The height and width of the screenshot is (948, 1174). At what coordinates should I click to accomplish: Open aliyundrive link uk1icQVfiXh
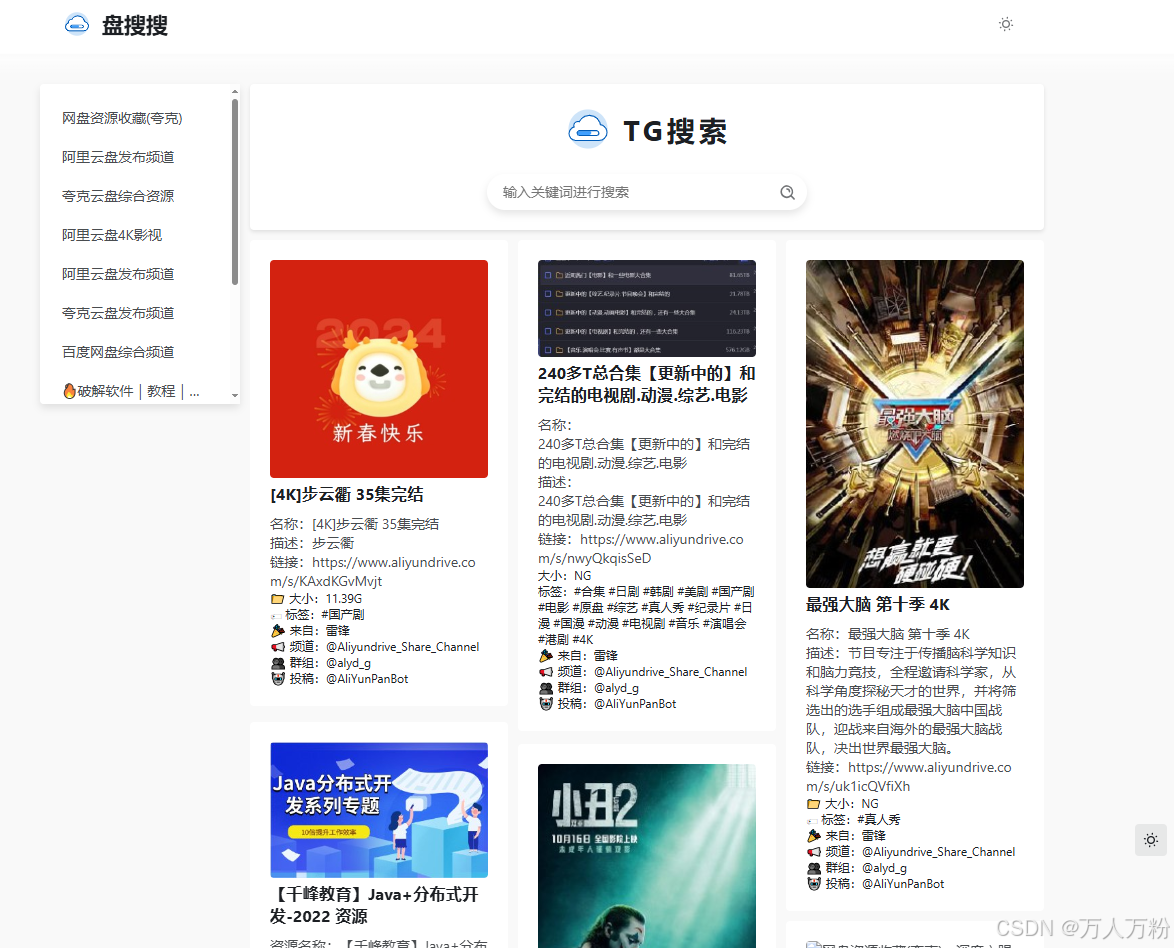pos(909,777)
